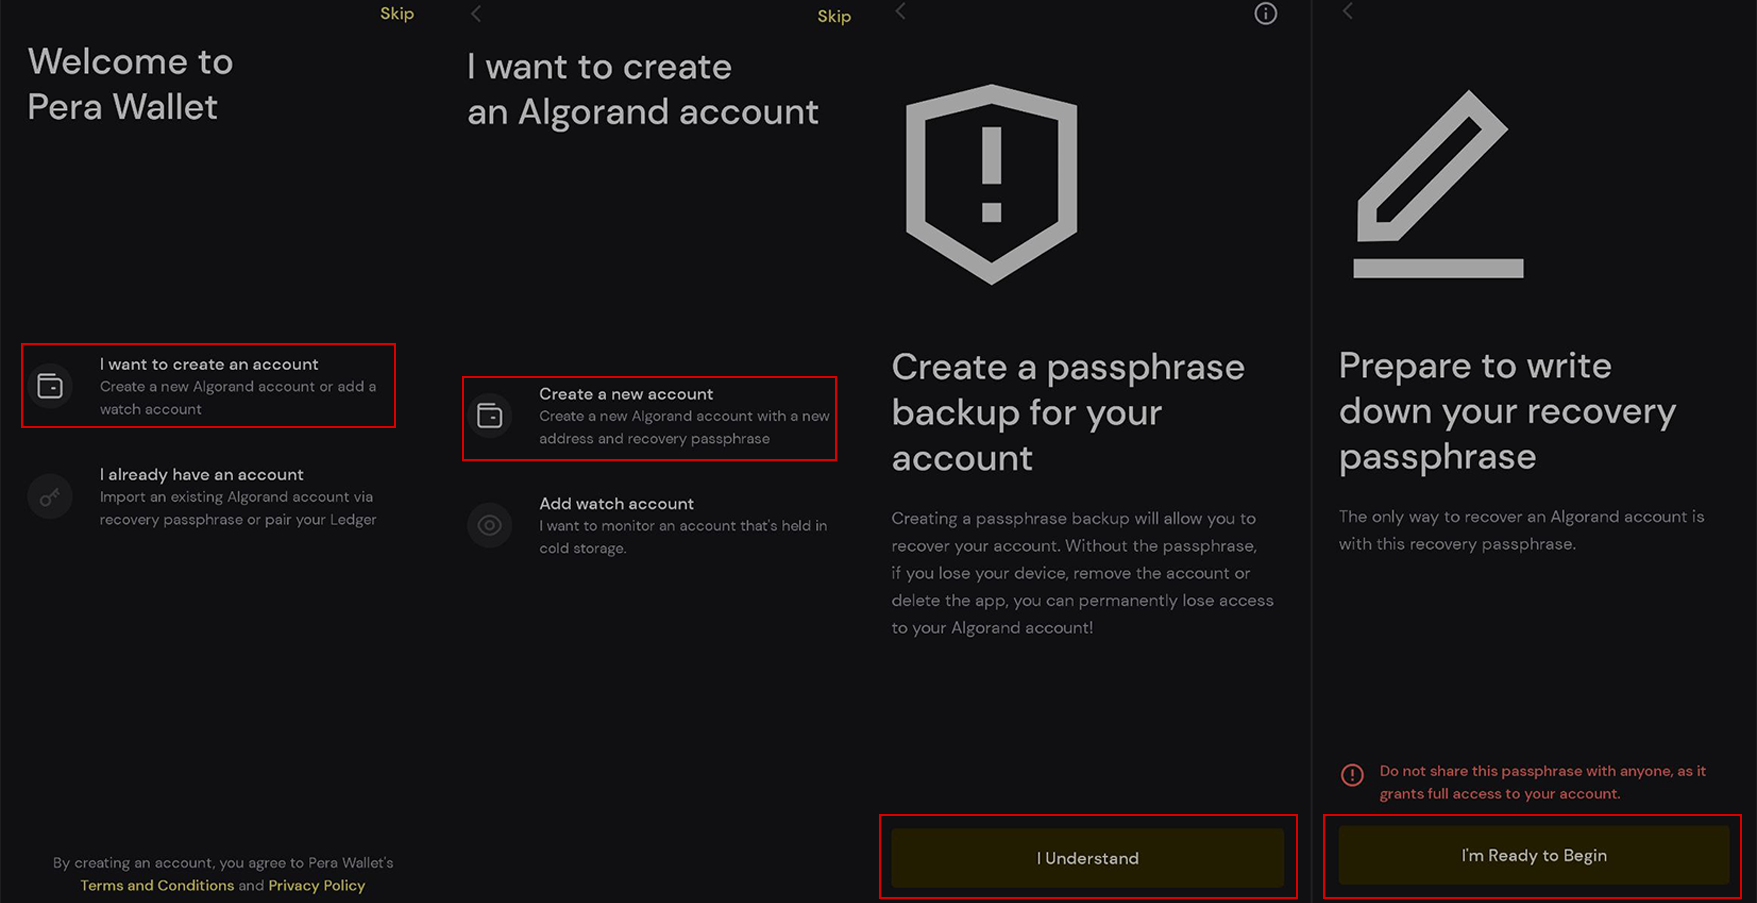Click the large pencil writing icon
The width and height of the screenshot is (1757, 903).
tap(1437, 184)
